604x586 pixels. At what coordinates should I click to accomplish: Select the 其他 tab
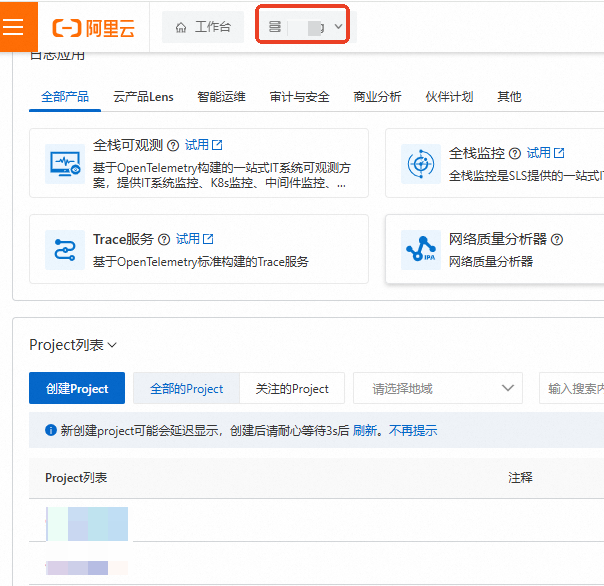[x=509, y=97]
